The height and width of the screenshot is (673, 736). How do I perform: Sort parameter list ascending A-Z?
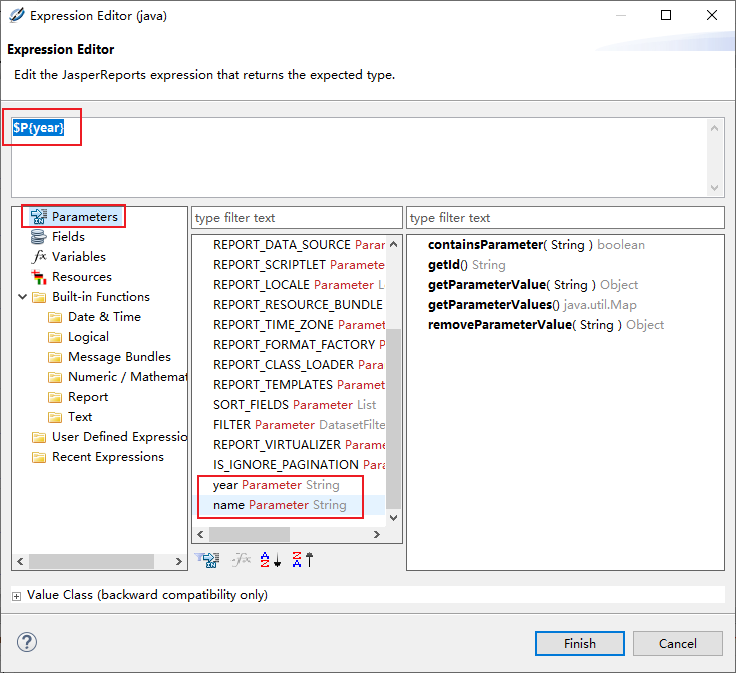[271, 559]
